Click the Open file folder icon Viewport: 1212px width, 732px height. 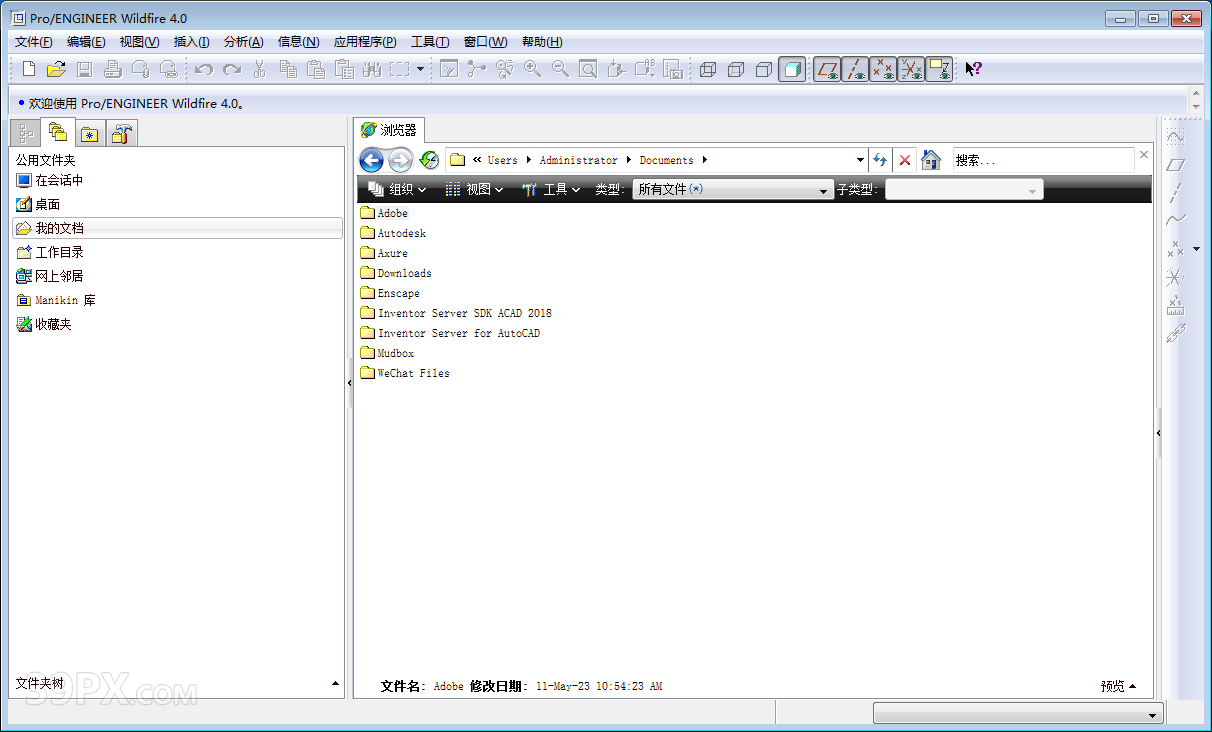click(56, 69)
